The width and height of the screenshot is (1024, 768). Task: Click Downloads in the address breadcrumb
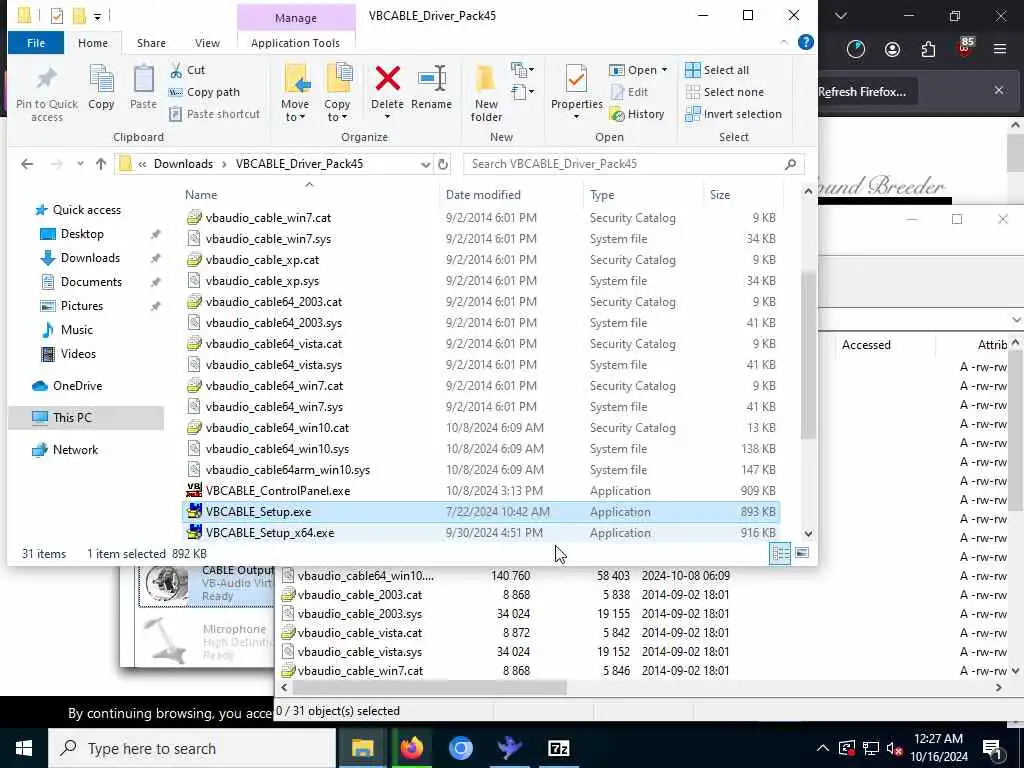tap(183, 164)
